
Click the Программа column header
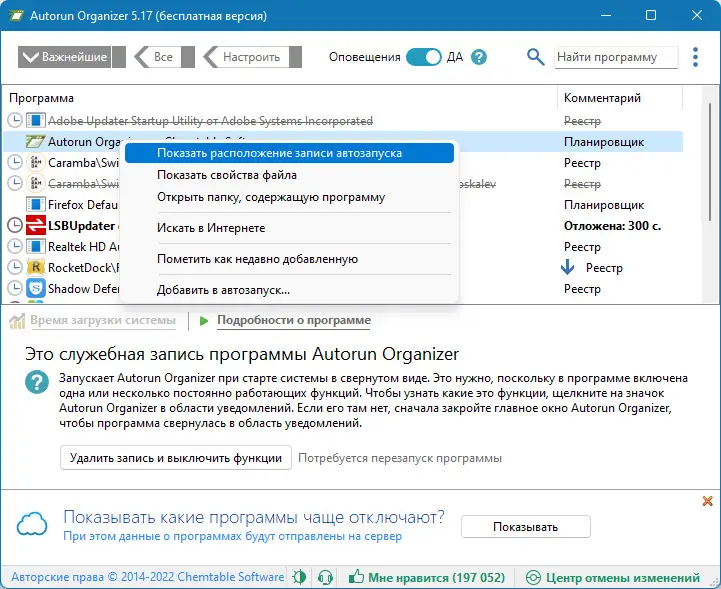tap(41, 98)
